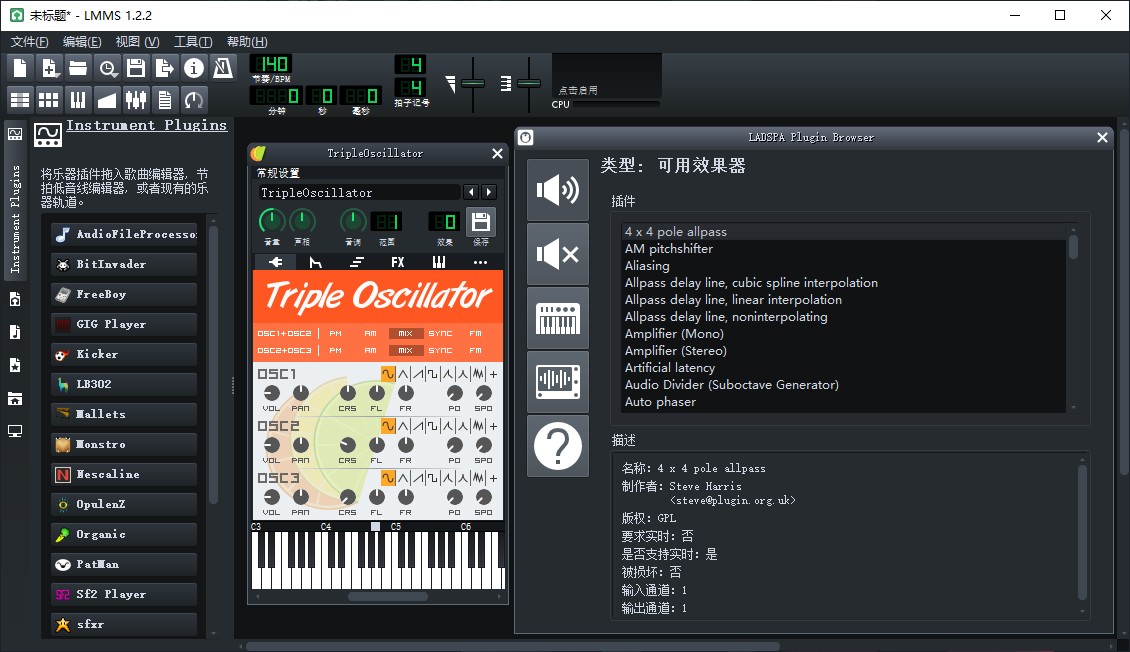Set OSC1+OSC2 modulation to FM
The image size is (1130, 652).
476,334
